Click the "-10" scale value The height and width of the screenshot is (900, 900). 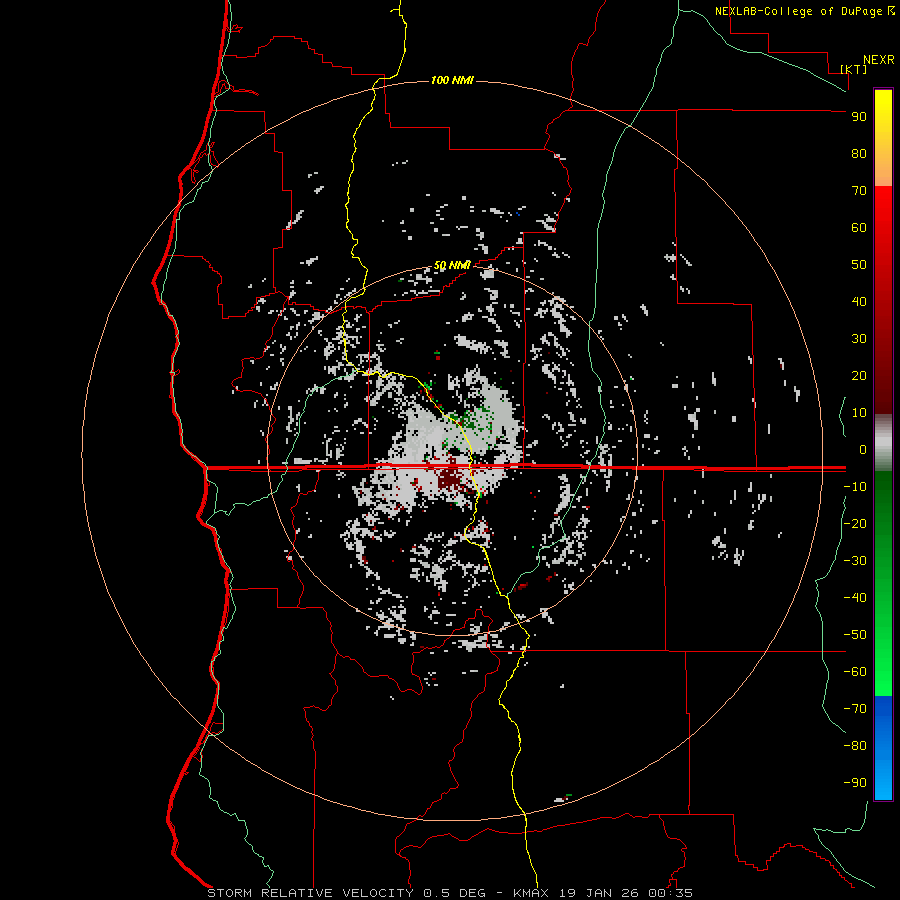tap(855, 487)
